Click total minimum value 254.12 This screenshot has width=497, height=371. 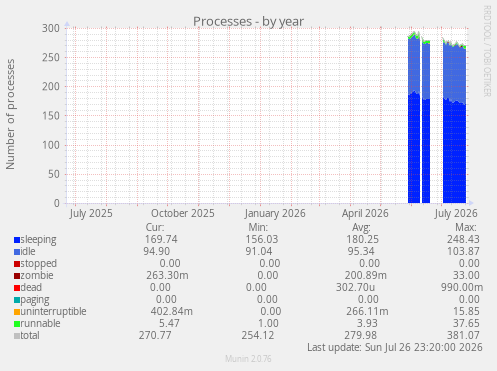coord(258,335)
